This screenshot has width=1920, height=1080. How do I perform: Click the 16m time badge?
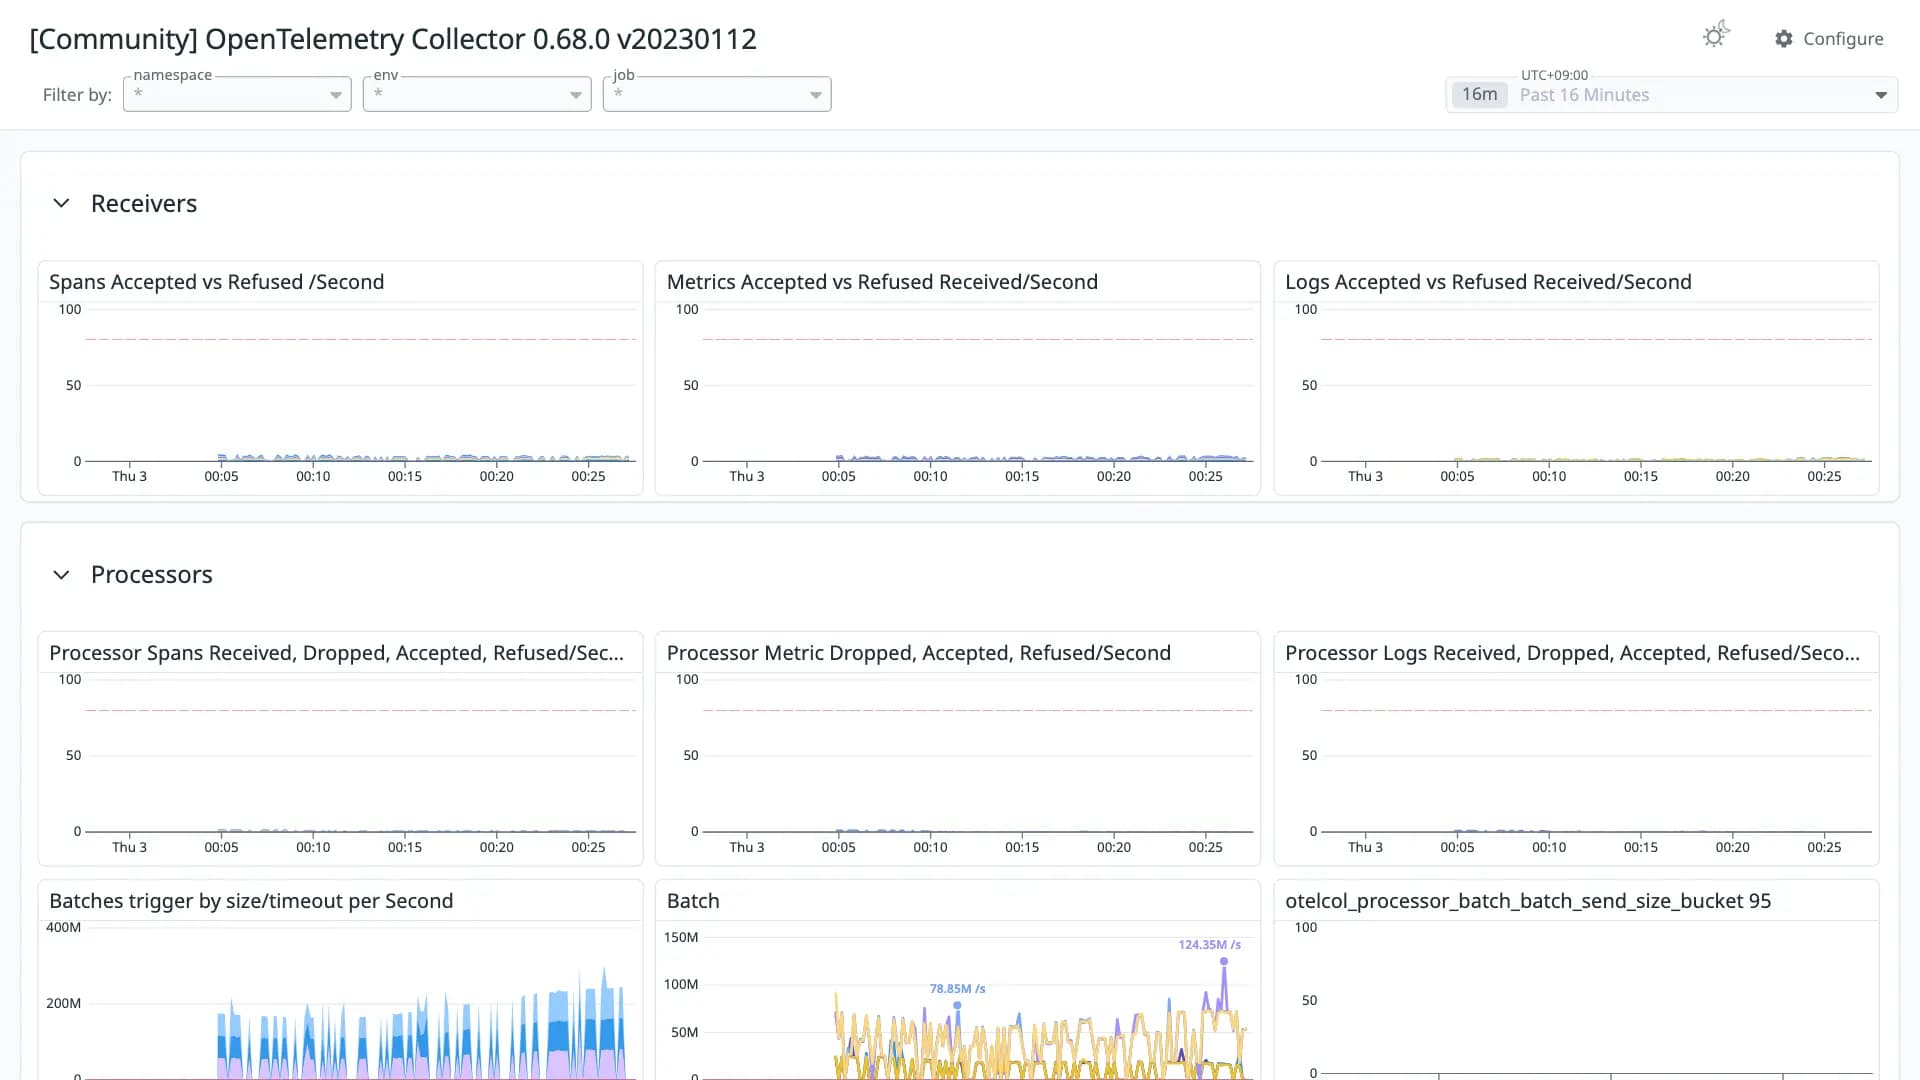1479,95
